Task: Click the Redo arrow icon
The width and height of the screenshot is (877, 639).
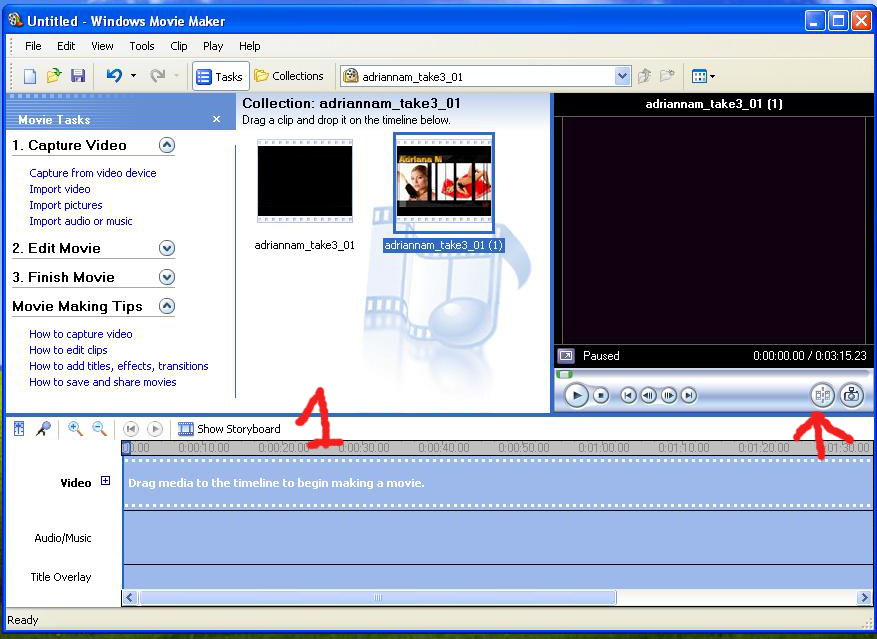Action: tap(158, 75)
